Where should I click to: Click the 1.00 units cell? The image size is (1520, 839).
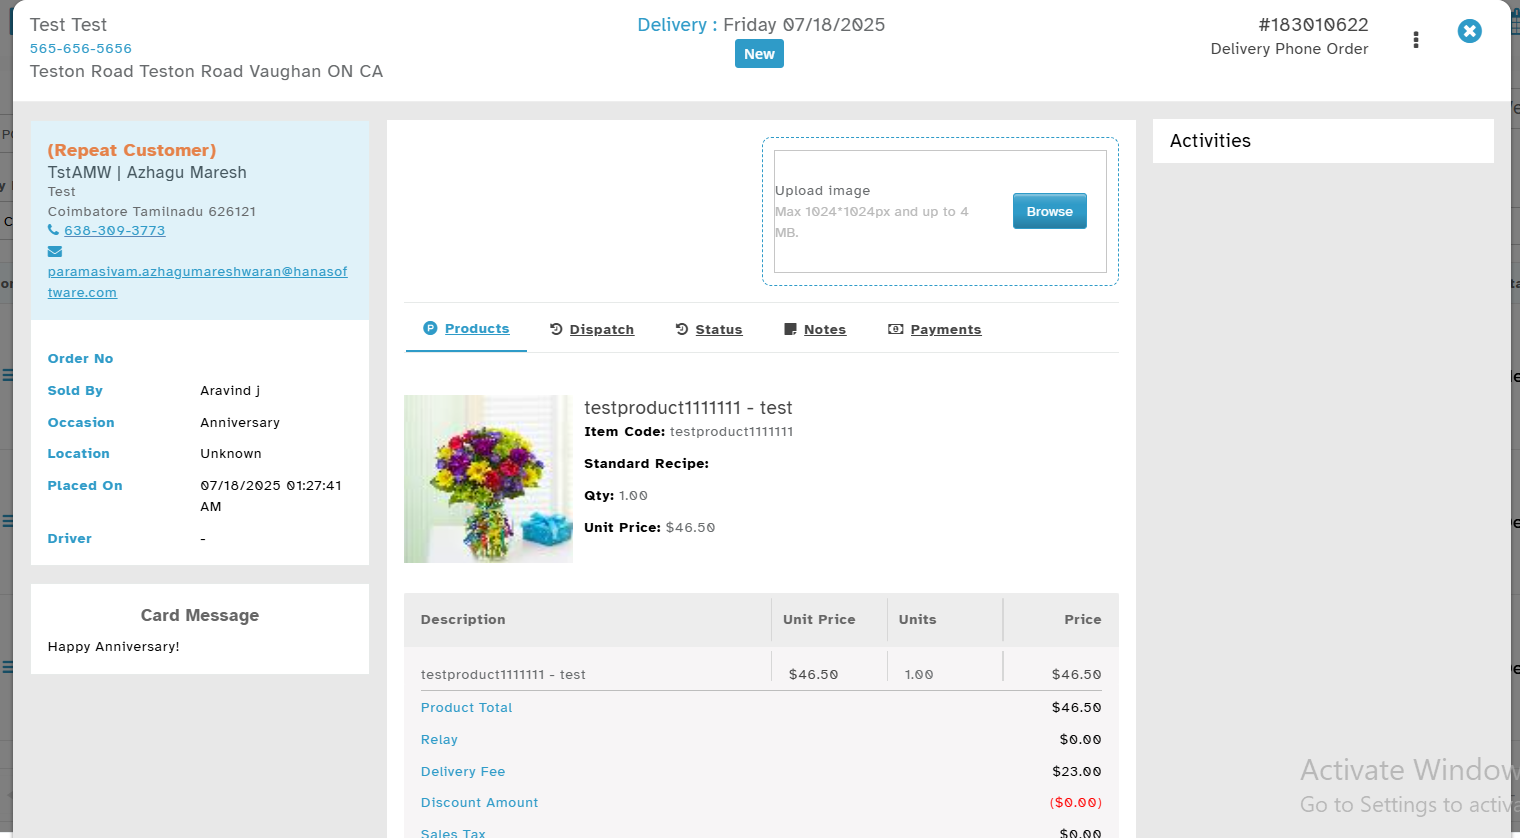919,674
